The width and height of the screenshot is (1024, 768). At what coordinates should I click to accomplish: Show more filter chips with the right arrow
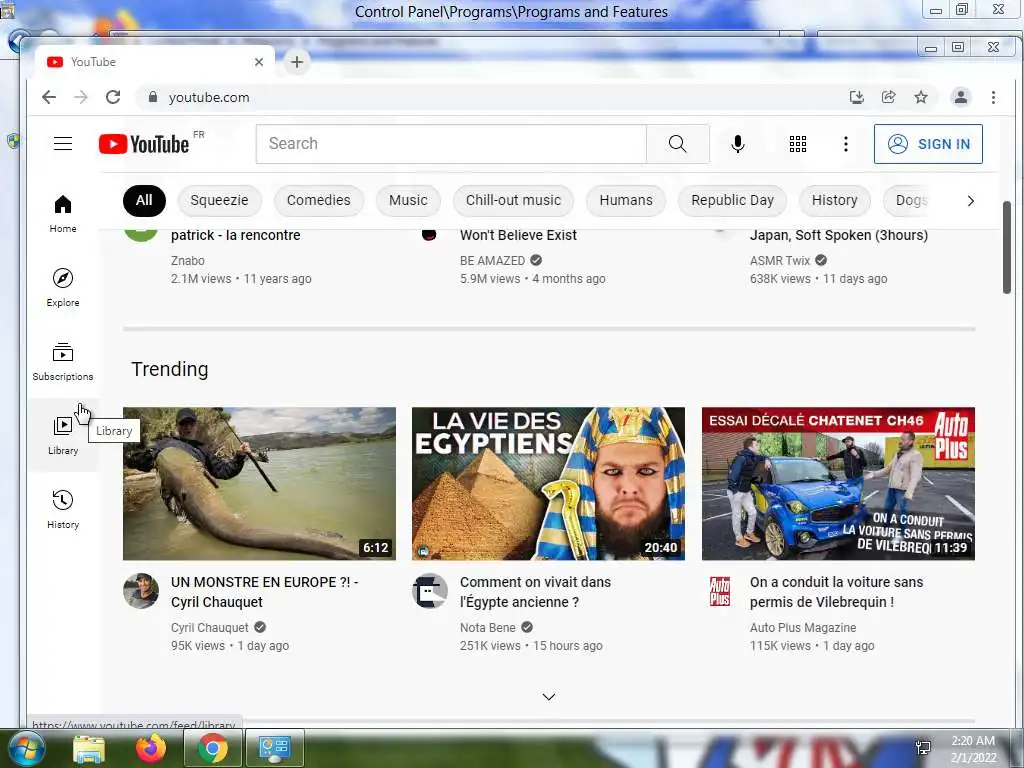970,200
